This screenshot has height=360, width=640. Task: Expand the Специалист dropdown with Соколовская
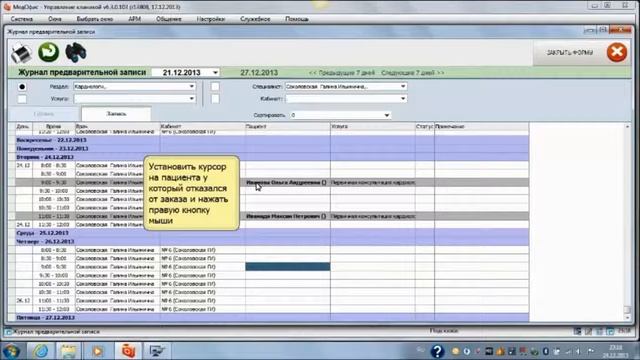[x=403, y=87]
